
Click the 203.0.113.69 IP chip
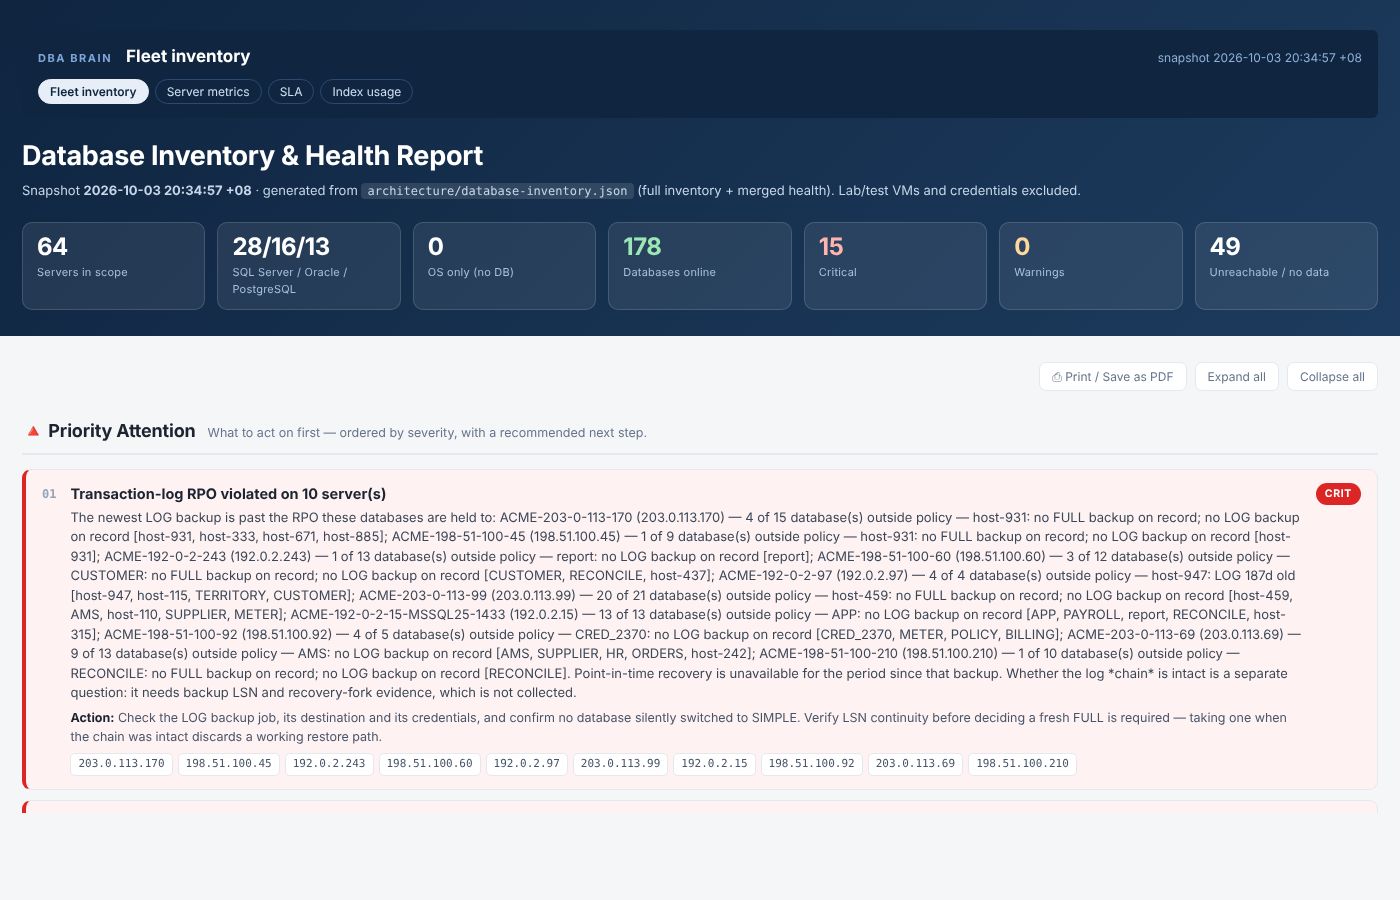click(x=916, y=764)
